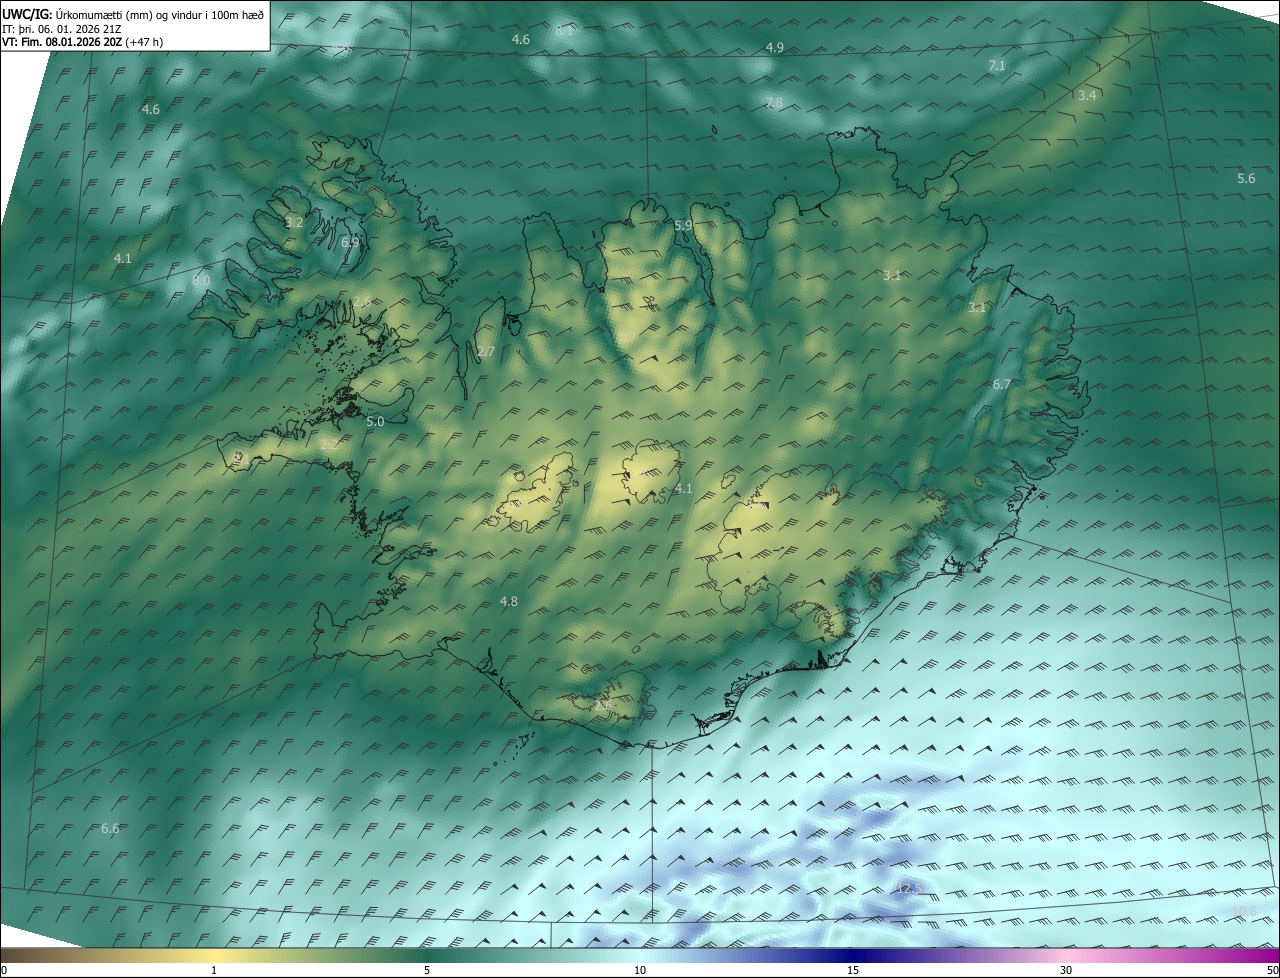The height and width of the screenshot is (978, 1280).
Task: Click the 4.6 label below the title box
Action: [x=151, y=109]
